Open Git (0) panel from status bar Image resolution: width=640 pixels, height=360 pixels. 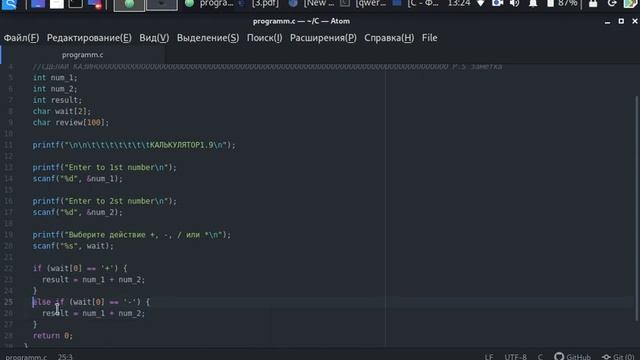click(618, 356)
